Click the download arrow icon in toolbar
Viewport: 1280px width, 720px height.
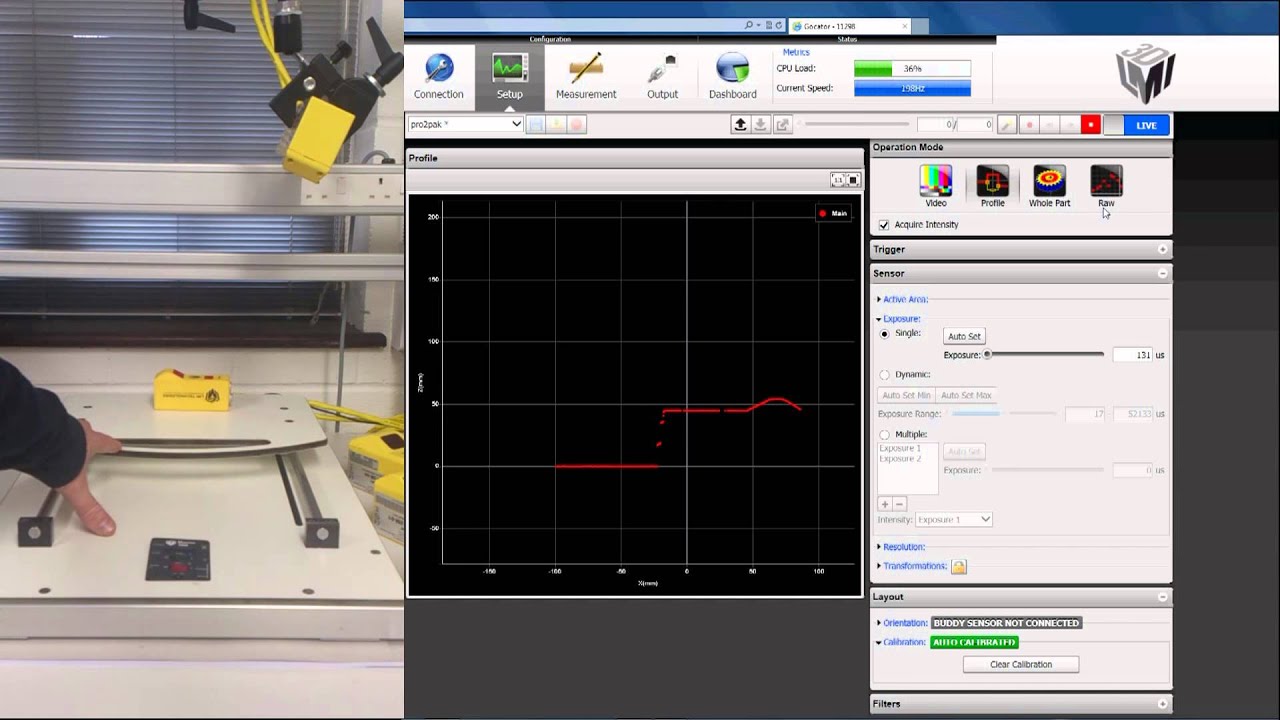click(761, 124)
